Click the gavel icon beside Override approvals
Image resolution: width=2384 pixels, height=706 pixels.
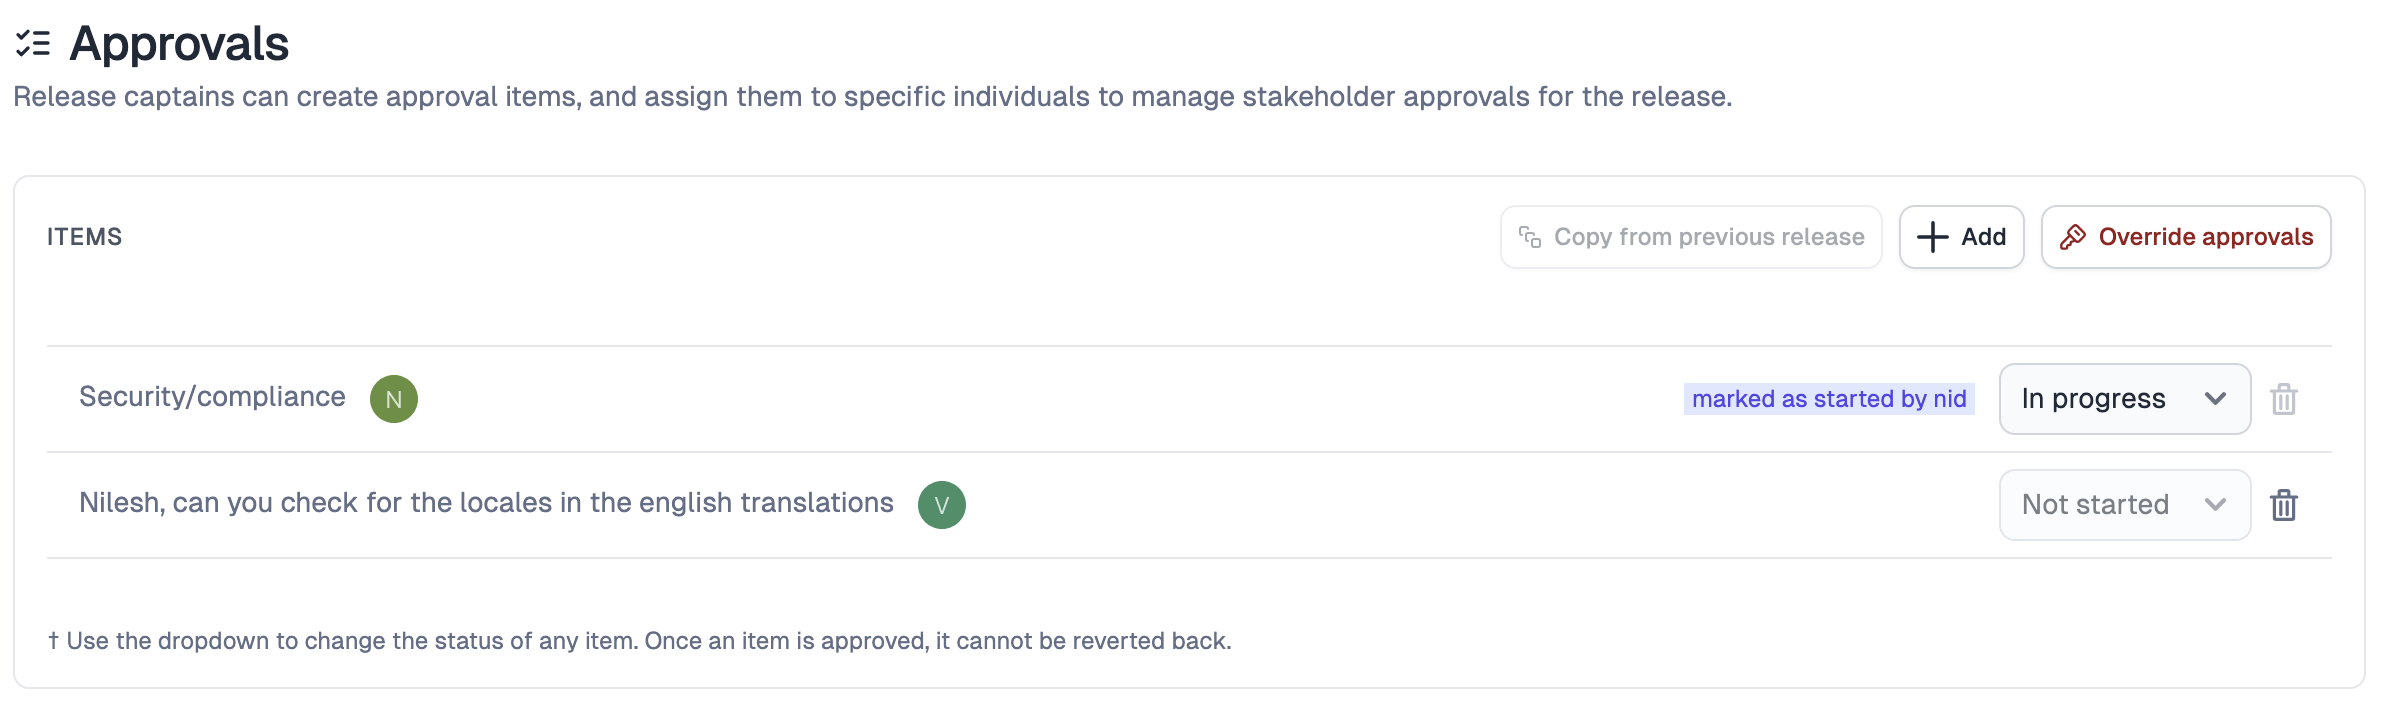click(2073, 237)
